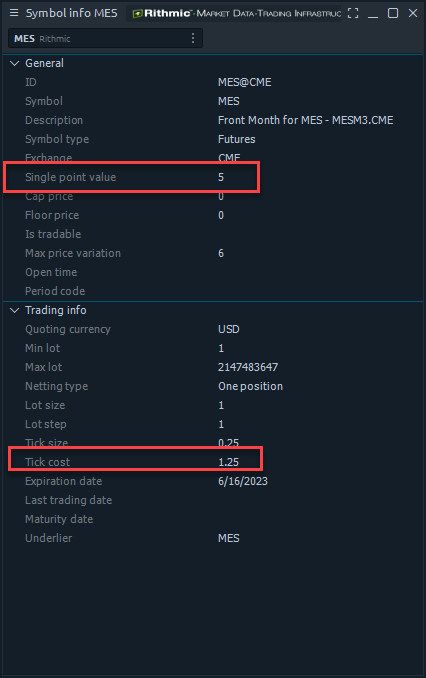Image resolution: width=426 pixels, height=678 pixels.
Task: Select the Tick cost row
Action: [213, 462]
